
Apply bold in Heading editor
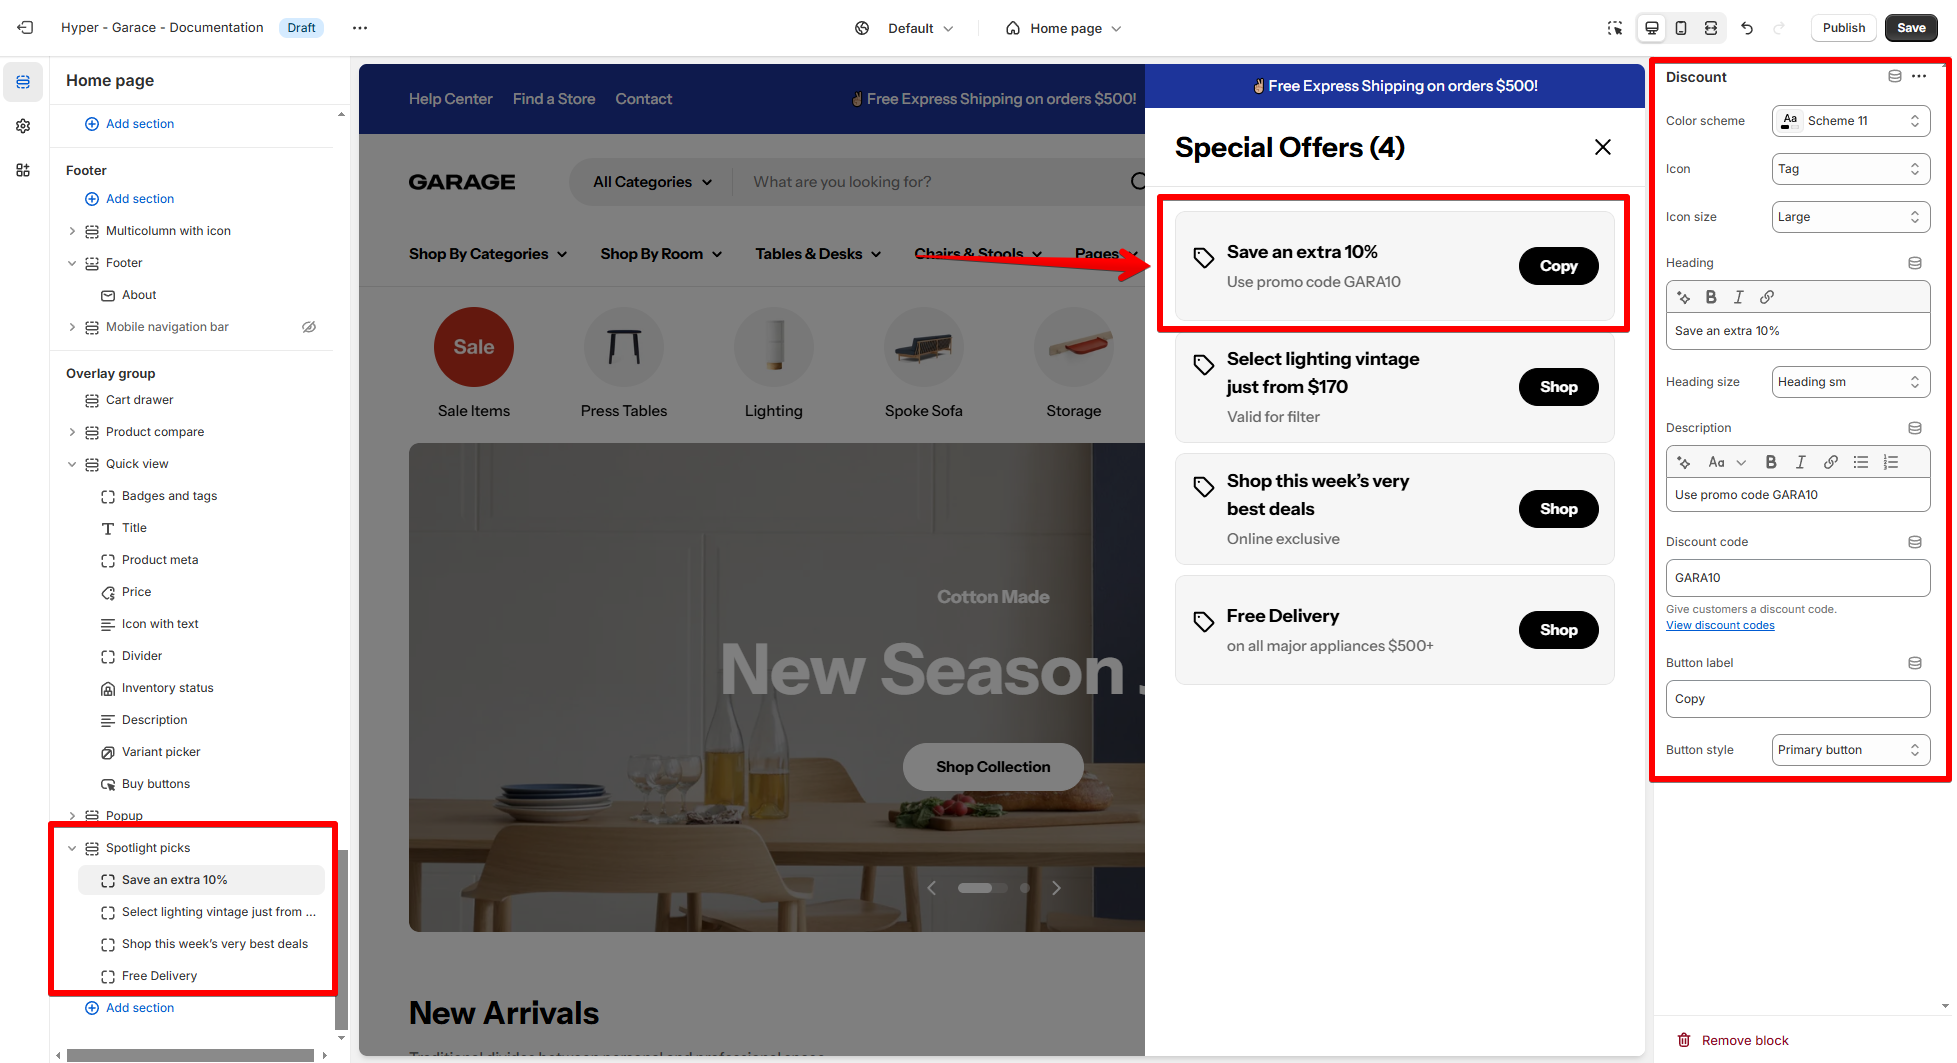click(1711, 297)
